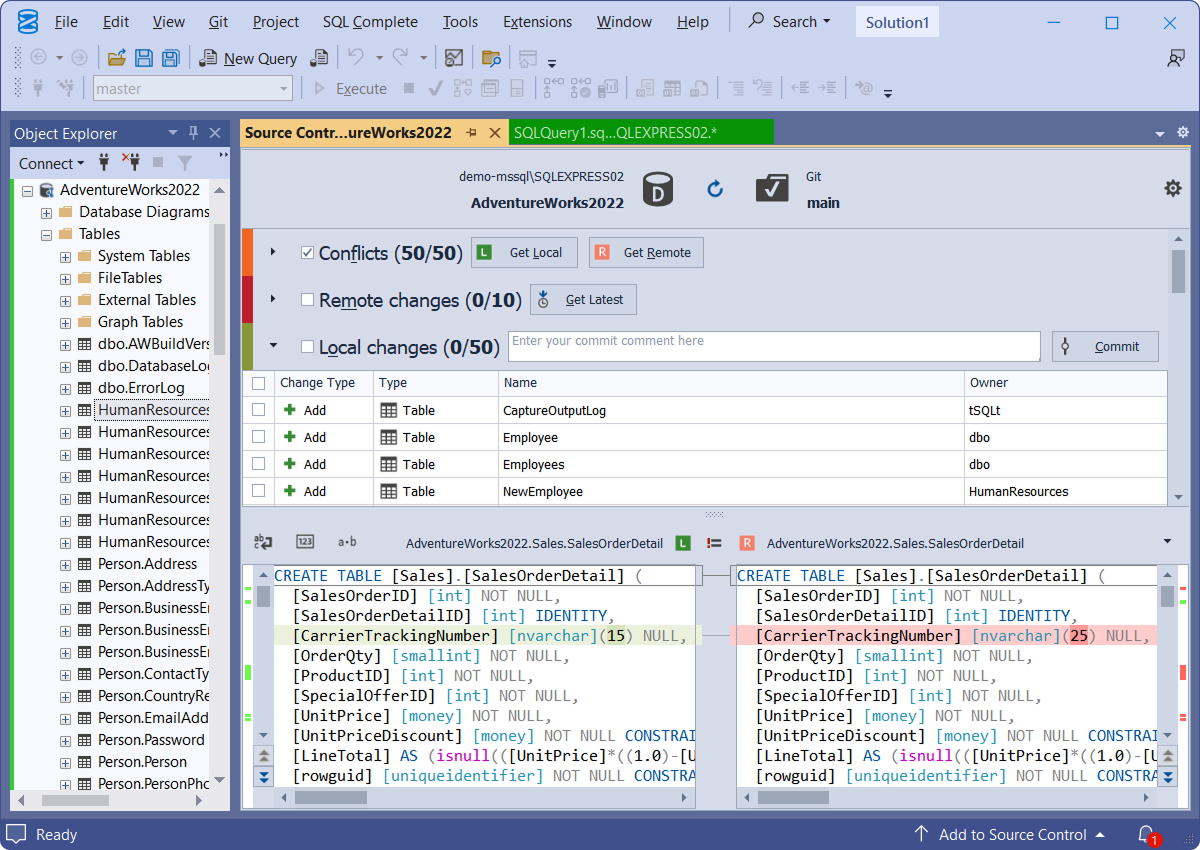Click the filter icon in Object Explorer
The width and height of the screenshot is (1200, 850).
tap(185, 163)
